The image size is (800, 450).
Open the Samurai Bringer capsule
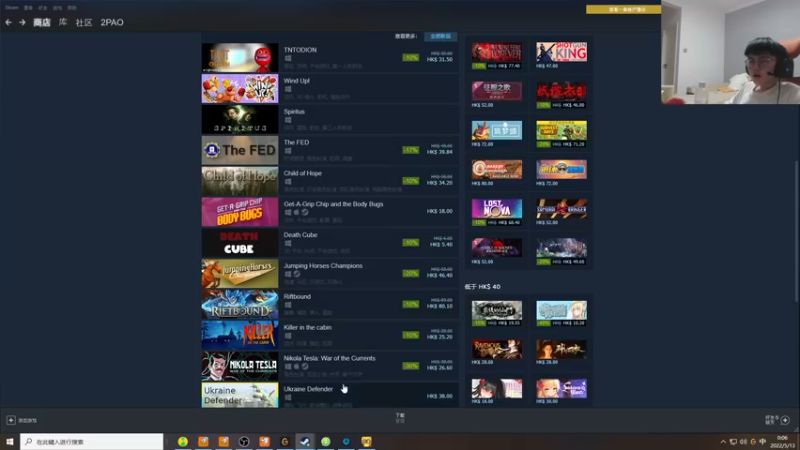point(561,209)
